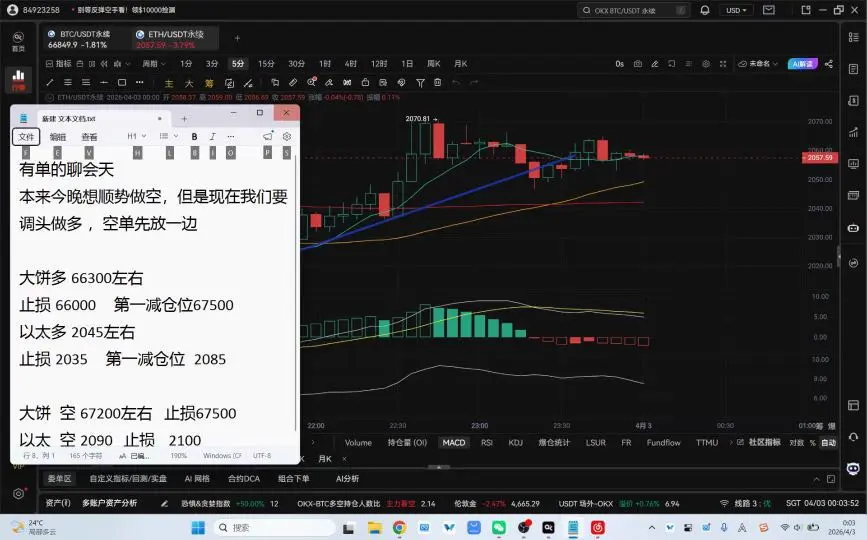This screenshot has width=867, height=540.
Task: Switch to 4时 timeframe
Action: [351, 64]
